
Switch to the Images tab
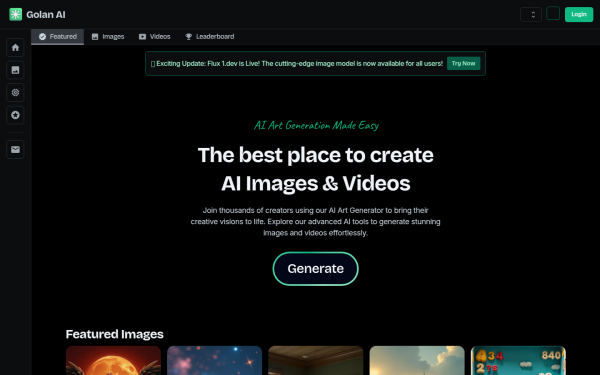[108, 37]
